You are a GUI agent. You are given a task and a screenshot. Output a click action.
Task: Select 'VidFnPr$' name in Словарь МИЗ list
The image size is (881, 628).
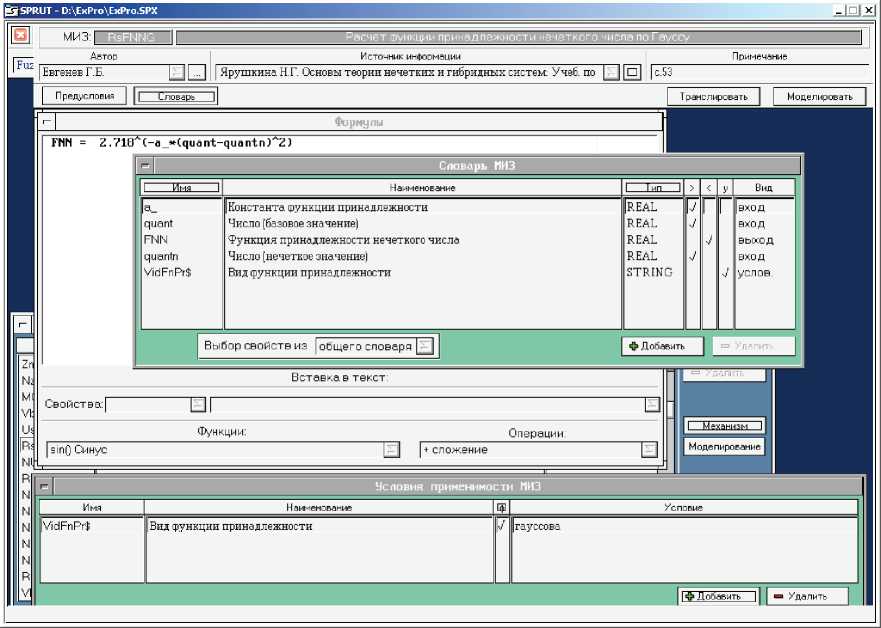click(167, 272)
